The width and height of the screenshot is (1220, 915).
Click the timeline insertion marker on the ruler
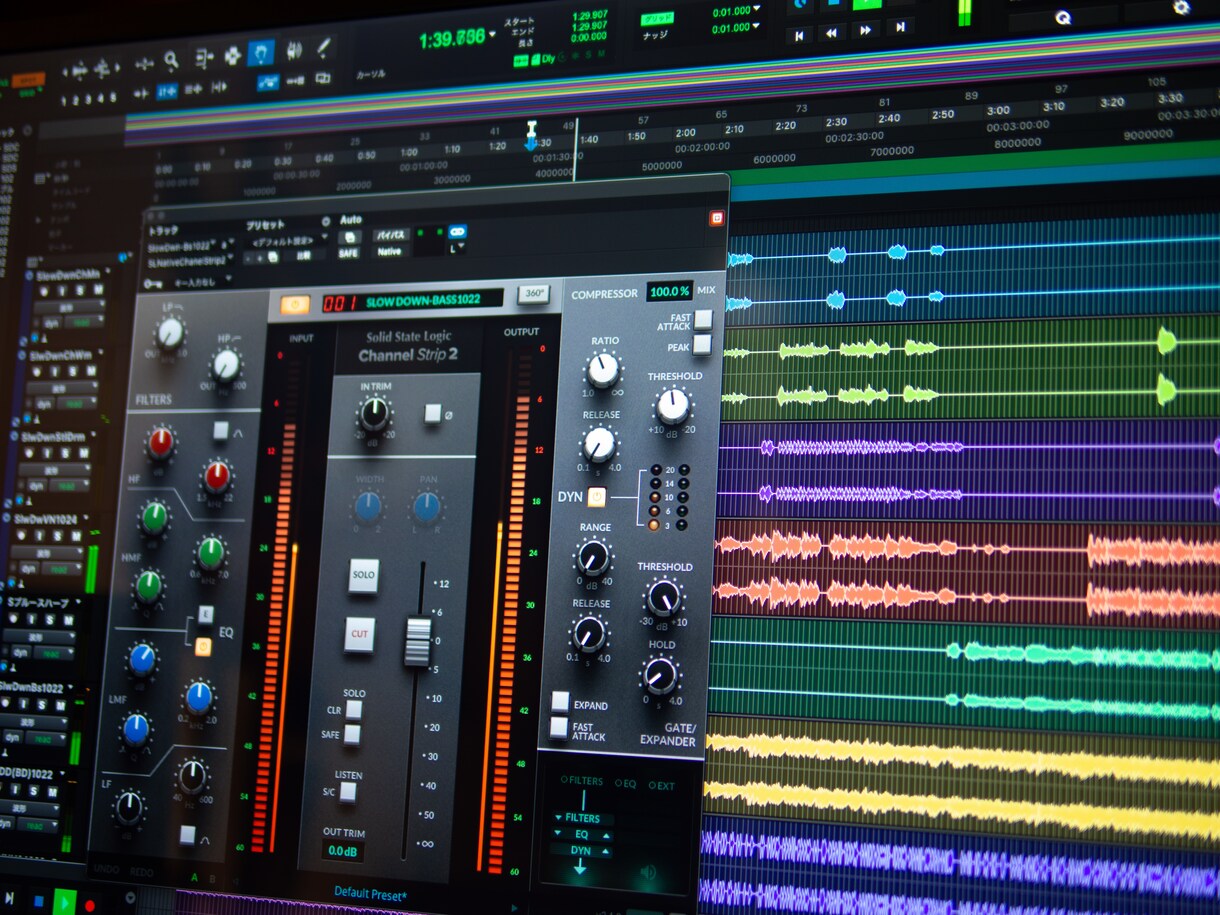(532, 135)
